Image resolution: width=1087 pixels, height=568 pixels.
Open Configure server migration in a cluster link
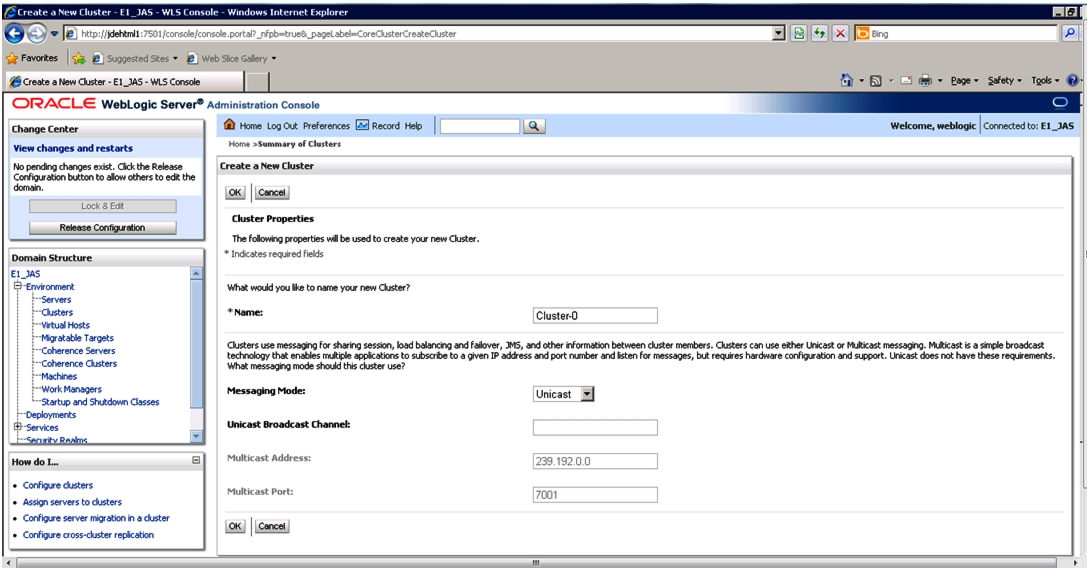[96, 517]
